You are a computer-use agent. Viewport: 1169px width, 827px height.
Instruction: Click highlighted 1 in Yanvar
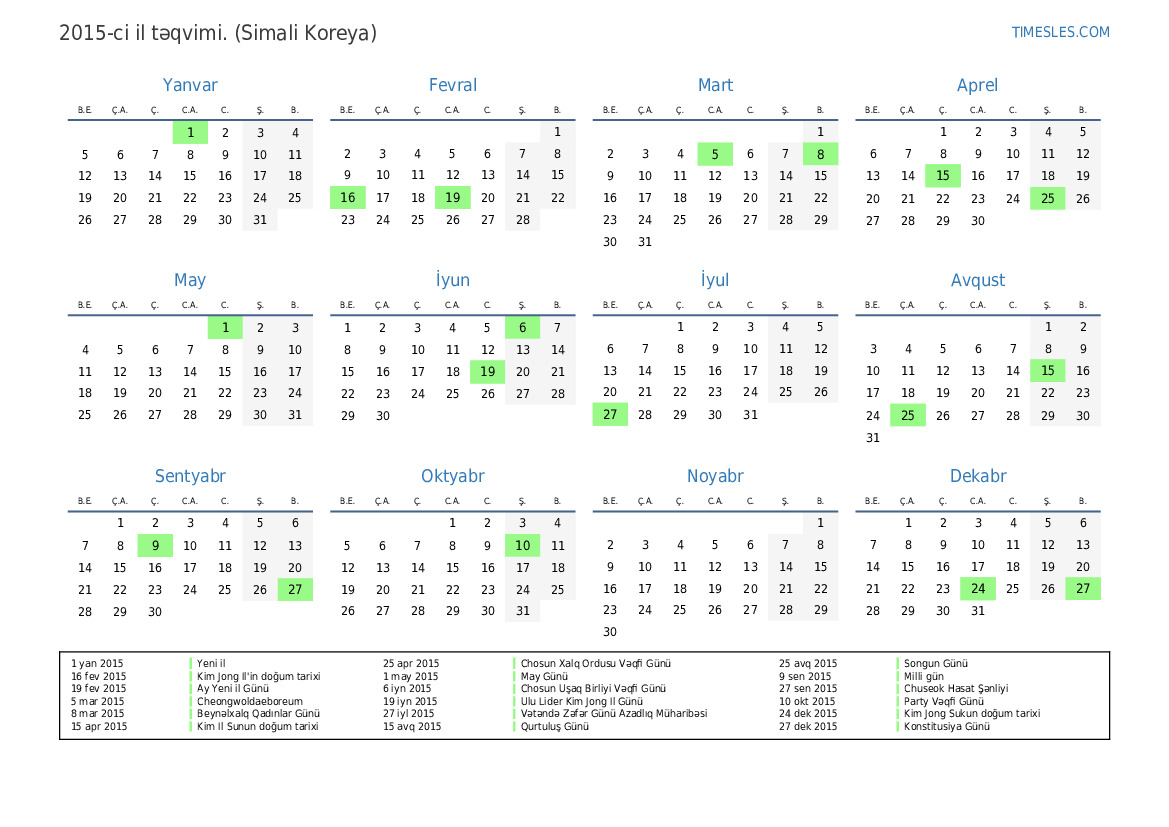point(190,133)
